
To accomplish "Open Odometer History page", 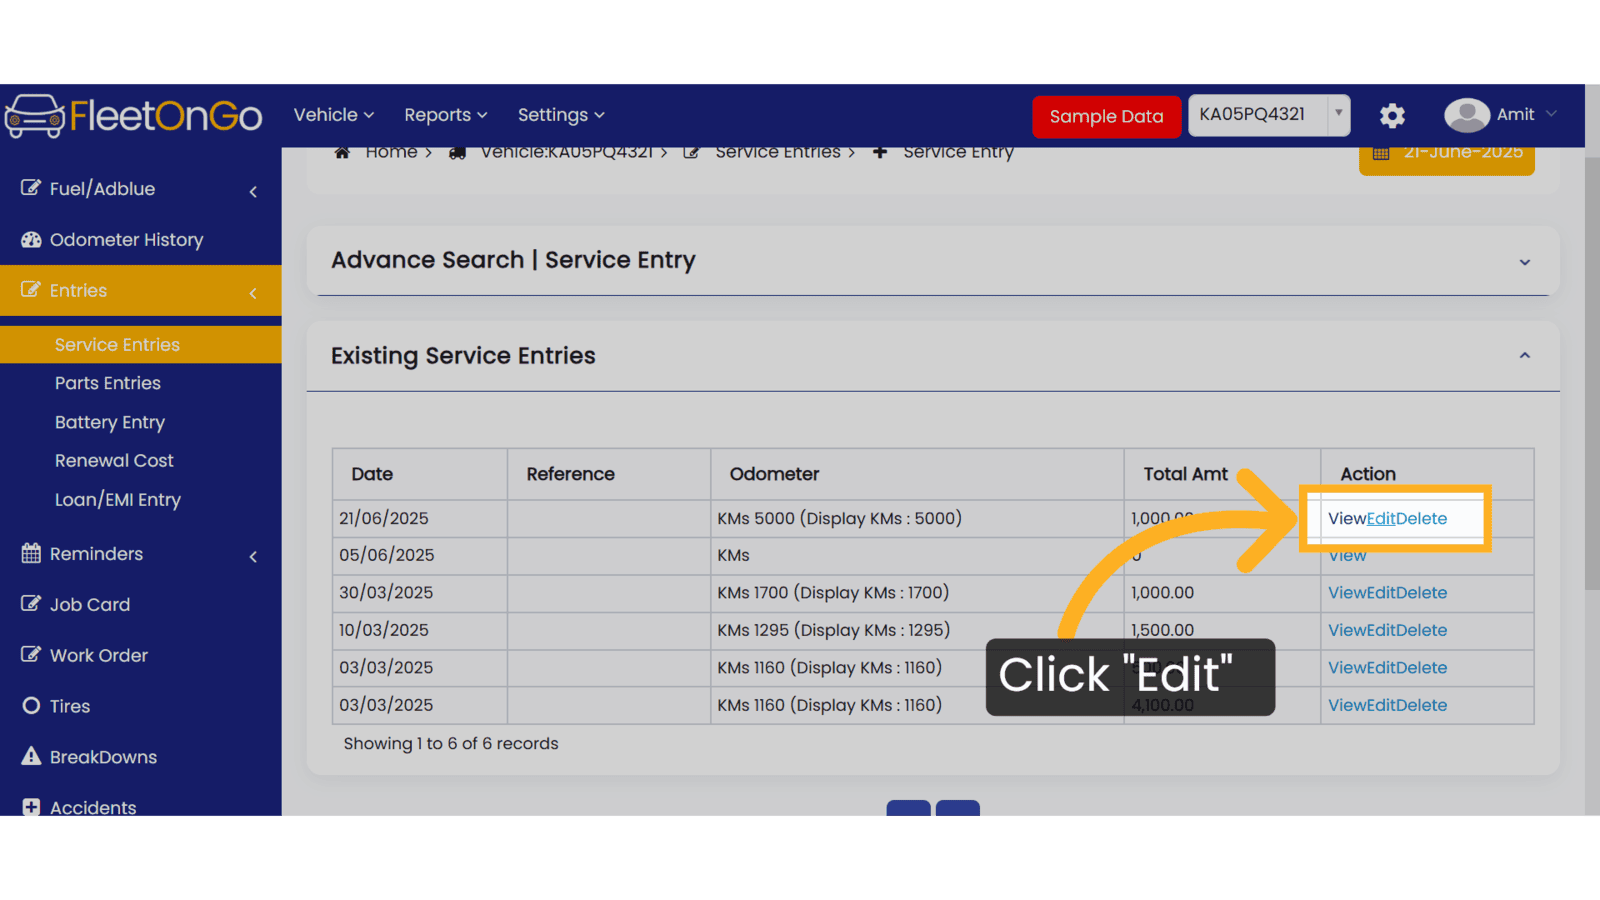I will [x=126, y=239].
